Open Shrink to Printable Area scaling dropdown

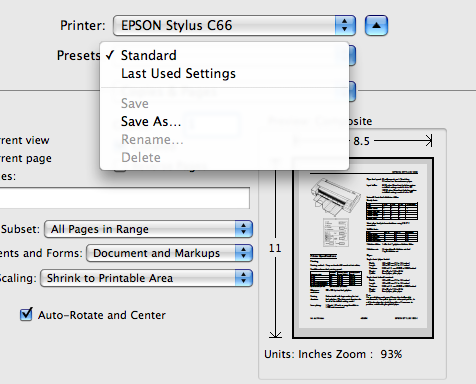click(x=146, y=278)
